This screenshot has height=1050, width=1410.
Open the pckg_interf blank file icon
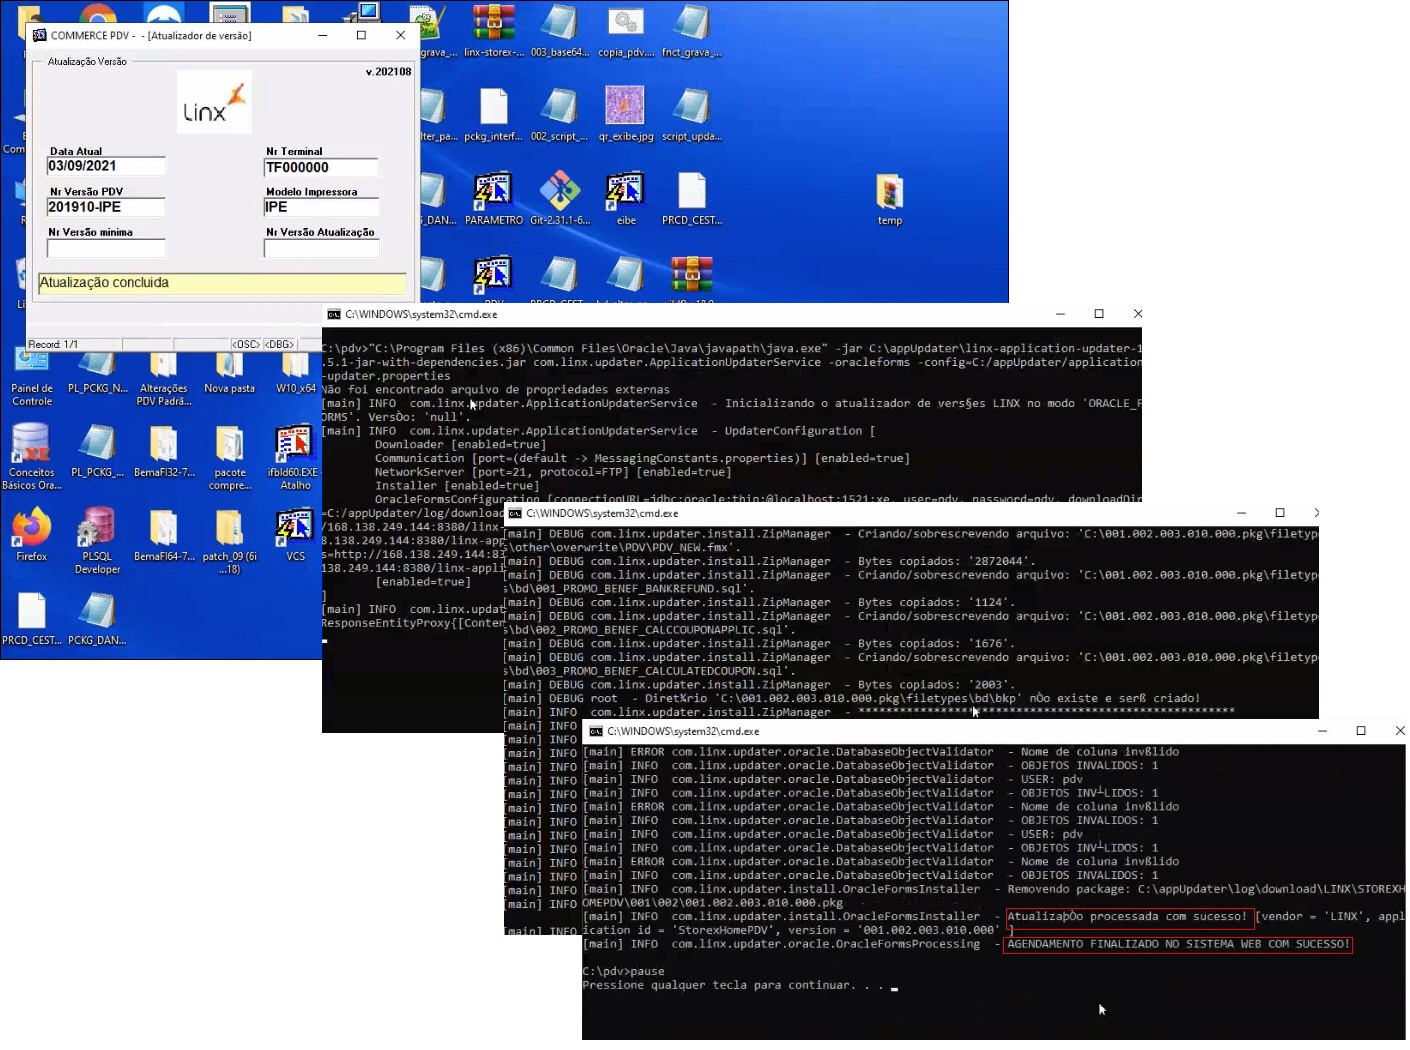[493, 114]
